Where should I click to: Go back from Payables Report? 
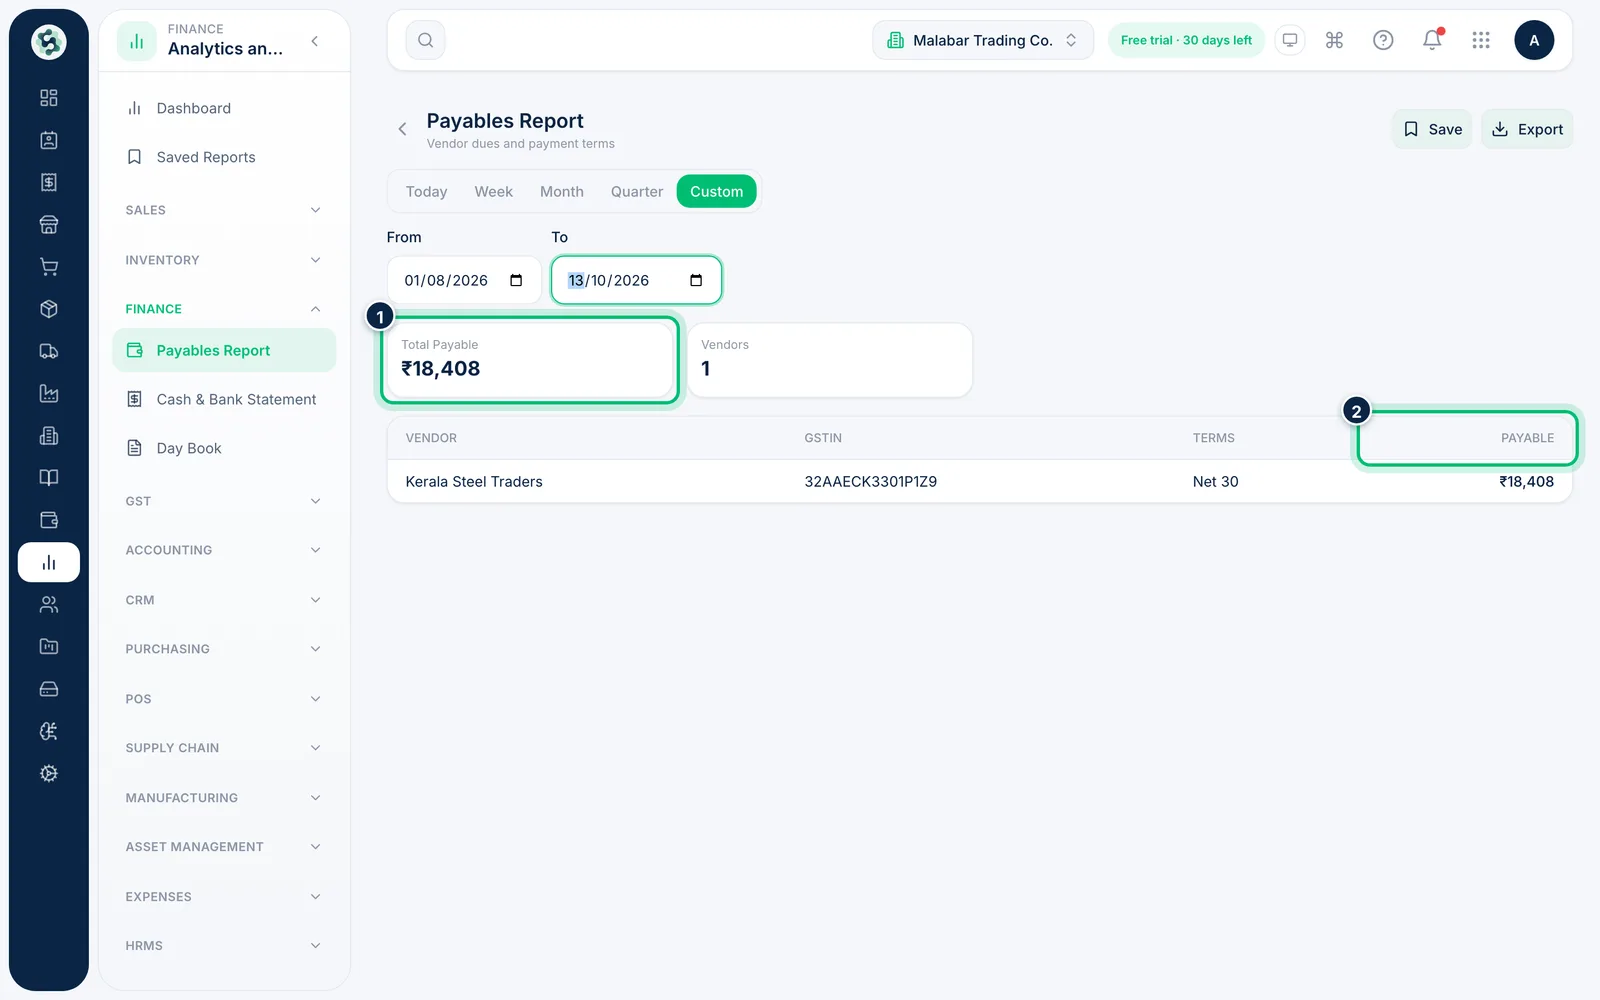click(x=402, y=129)
